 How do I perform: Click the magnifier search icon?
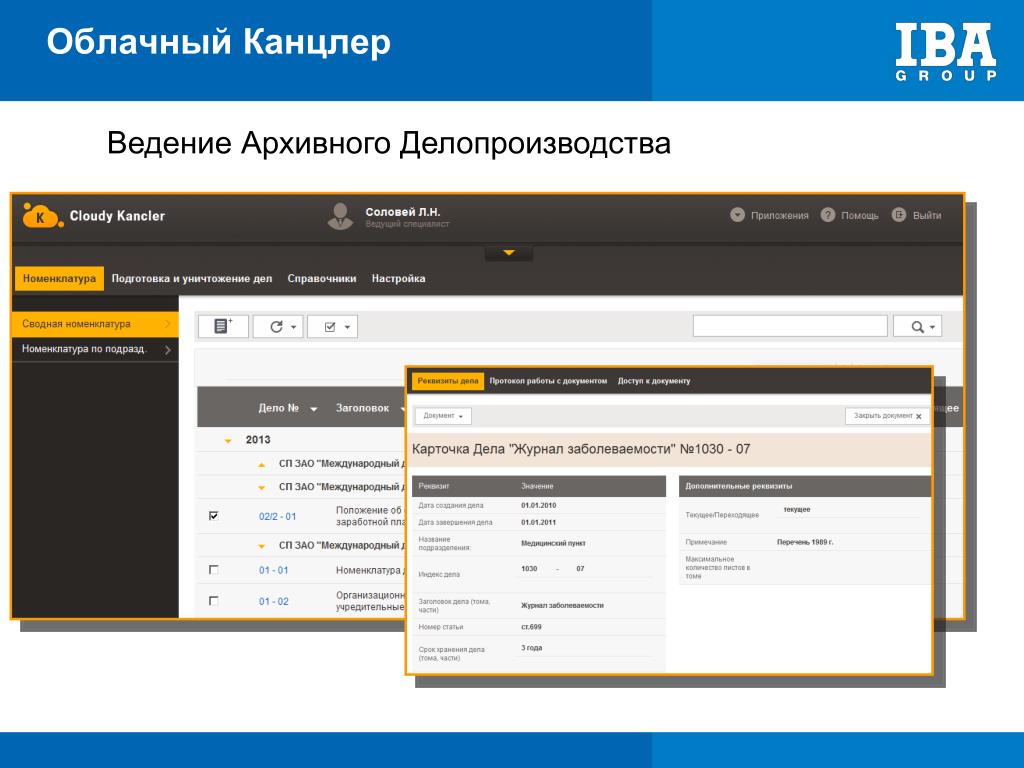click(918, 327)
